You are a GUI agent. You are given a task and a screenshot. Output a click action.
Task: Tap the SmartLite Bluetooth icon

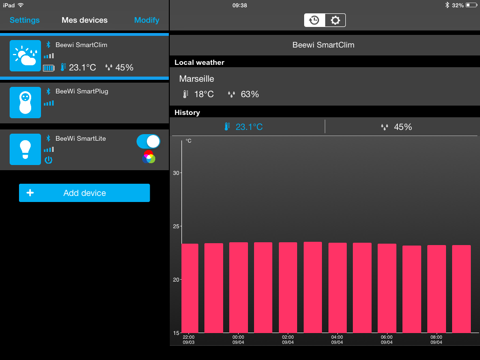(x=48, y=138)
